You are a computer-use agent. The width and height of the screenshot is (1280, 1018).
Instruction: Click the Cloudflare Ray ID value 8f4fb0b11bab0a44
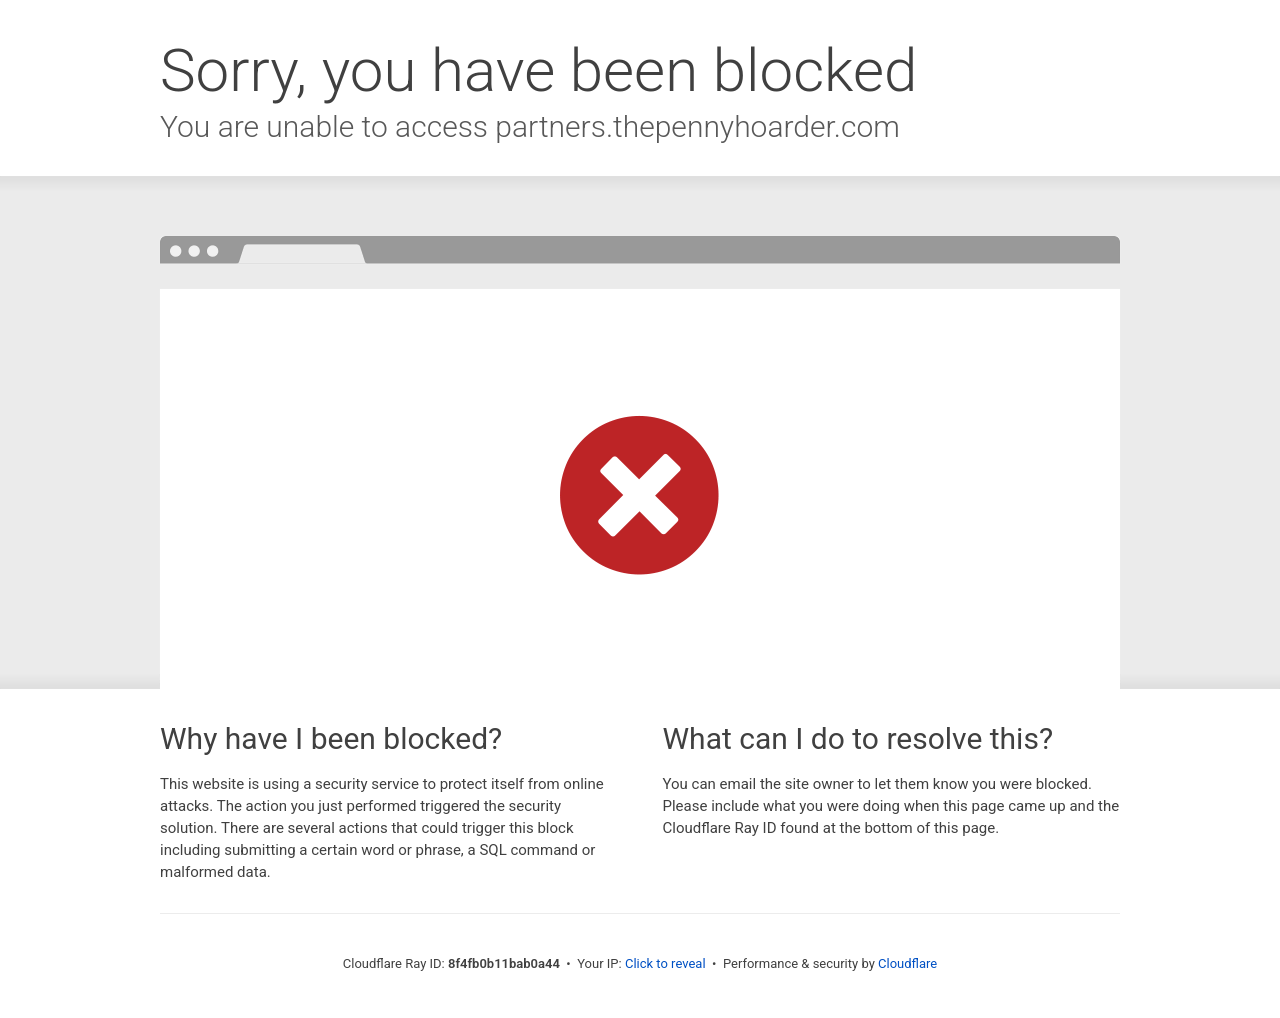(x=504, y=964)
